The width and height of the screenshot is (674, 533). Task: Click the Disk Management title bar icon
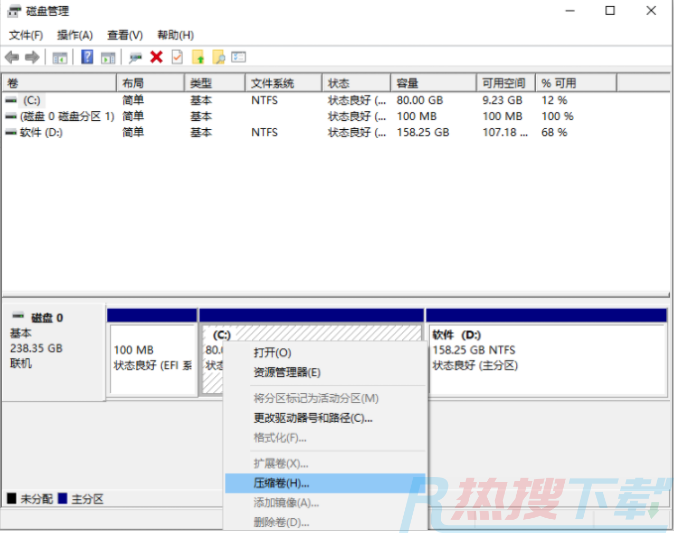[x=13, y=11]
